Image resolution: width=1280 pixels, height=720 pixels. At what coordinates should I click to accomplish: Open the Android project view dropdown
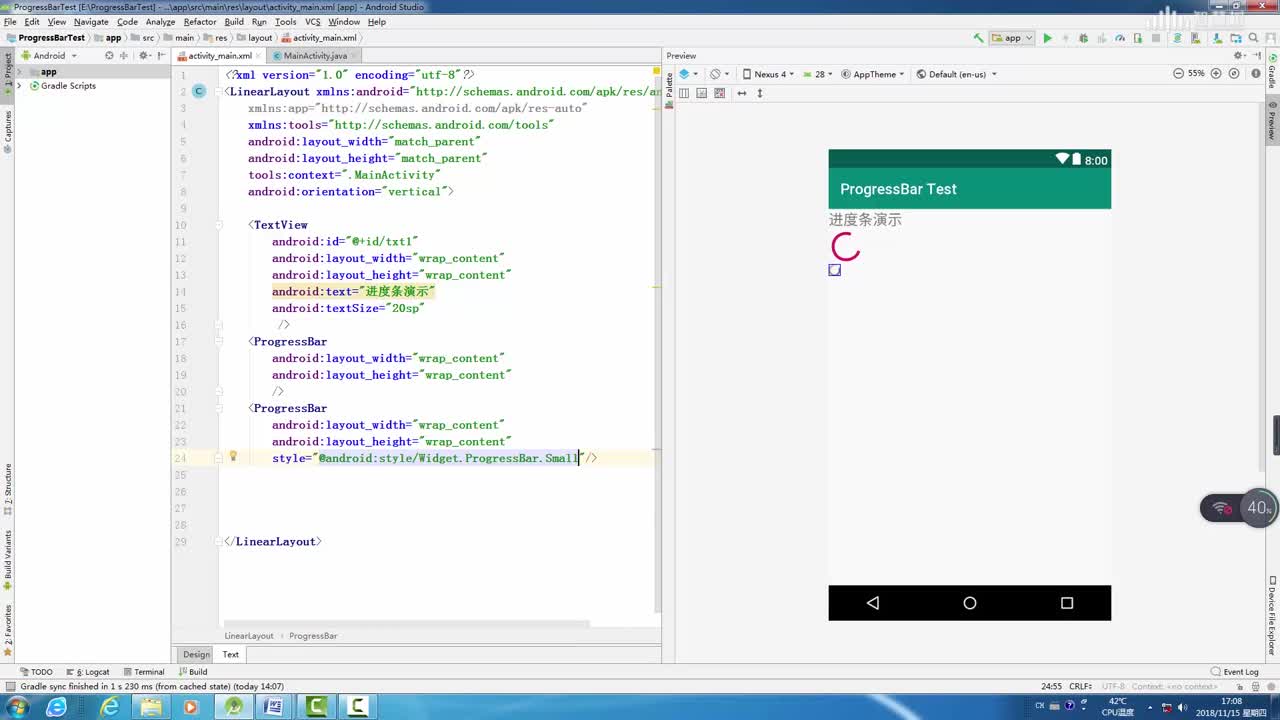tap(49, 56)
